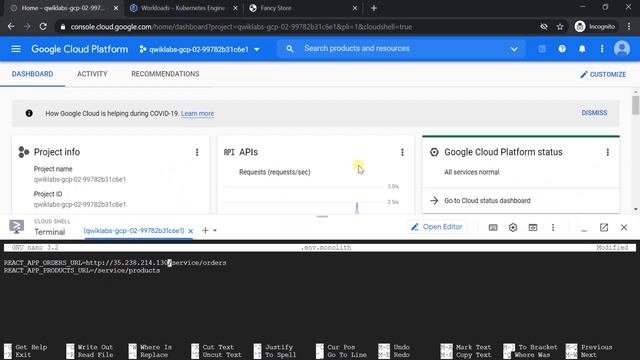Viewport: 640px width, 360px height.
Task: Switch to the Activity tab
Action: [92, 74]
